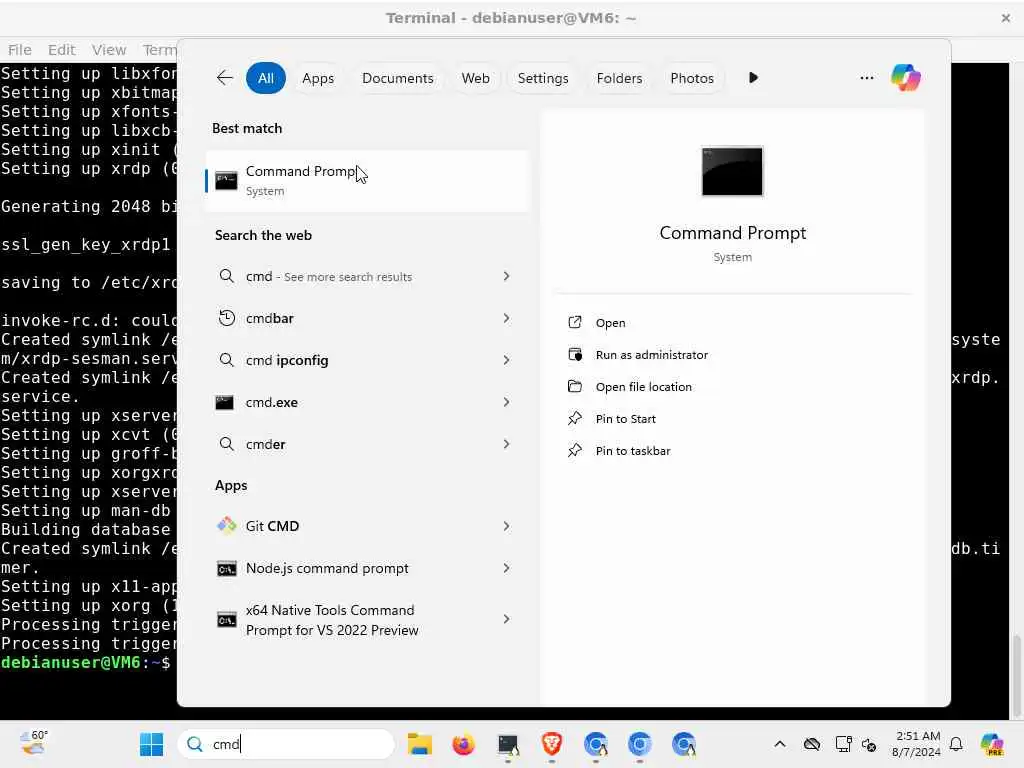Viewport: 1024px width, 768px height.
Task: Switch to the Photos filter tab
Action: 692,78
